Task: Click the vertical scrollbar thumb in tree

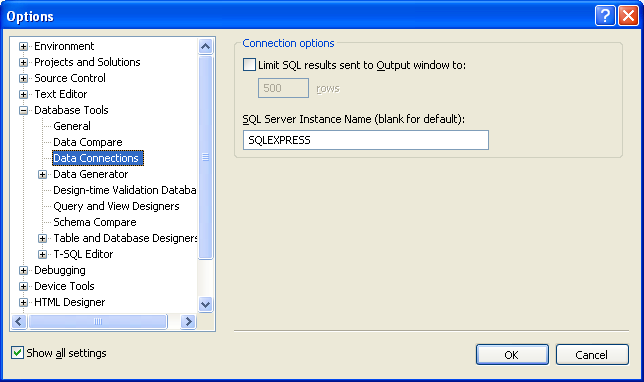Action: 205,157
